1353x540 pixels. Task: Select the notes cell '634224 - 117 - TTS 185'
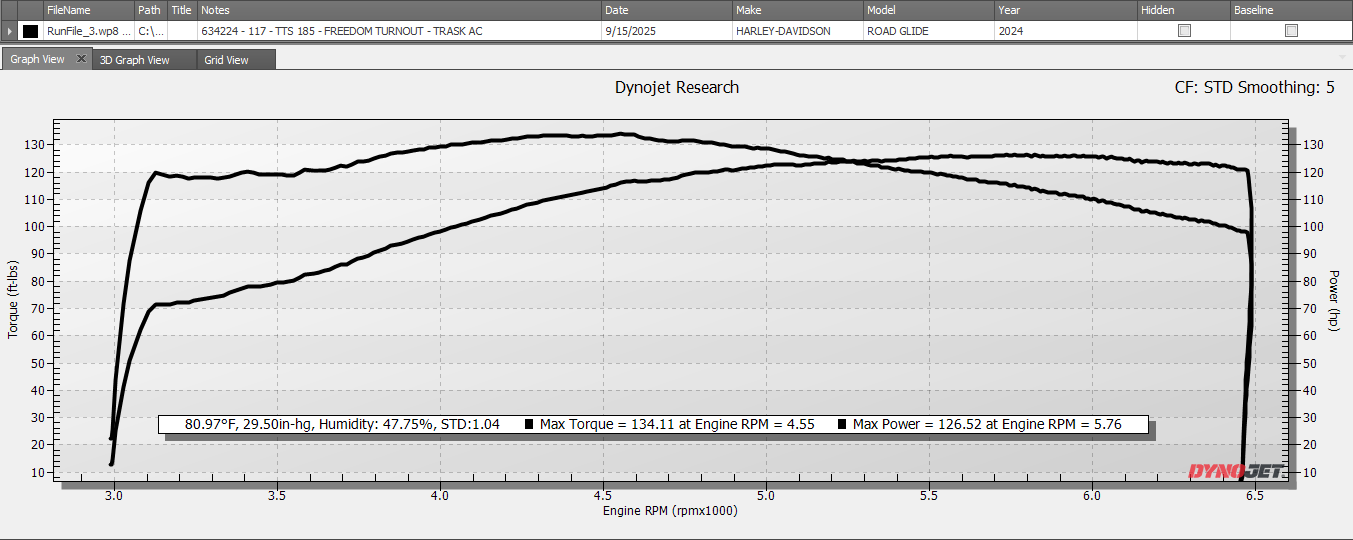(x=399, y=31)
